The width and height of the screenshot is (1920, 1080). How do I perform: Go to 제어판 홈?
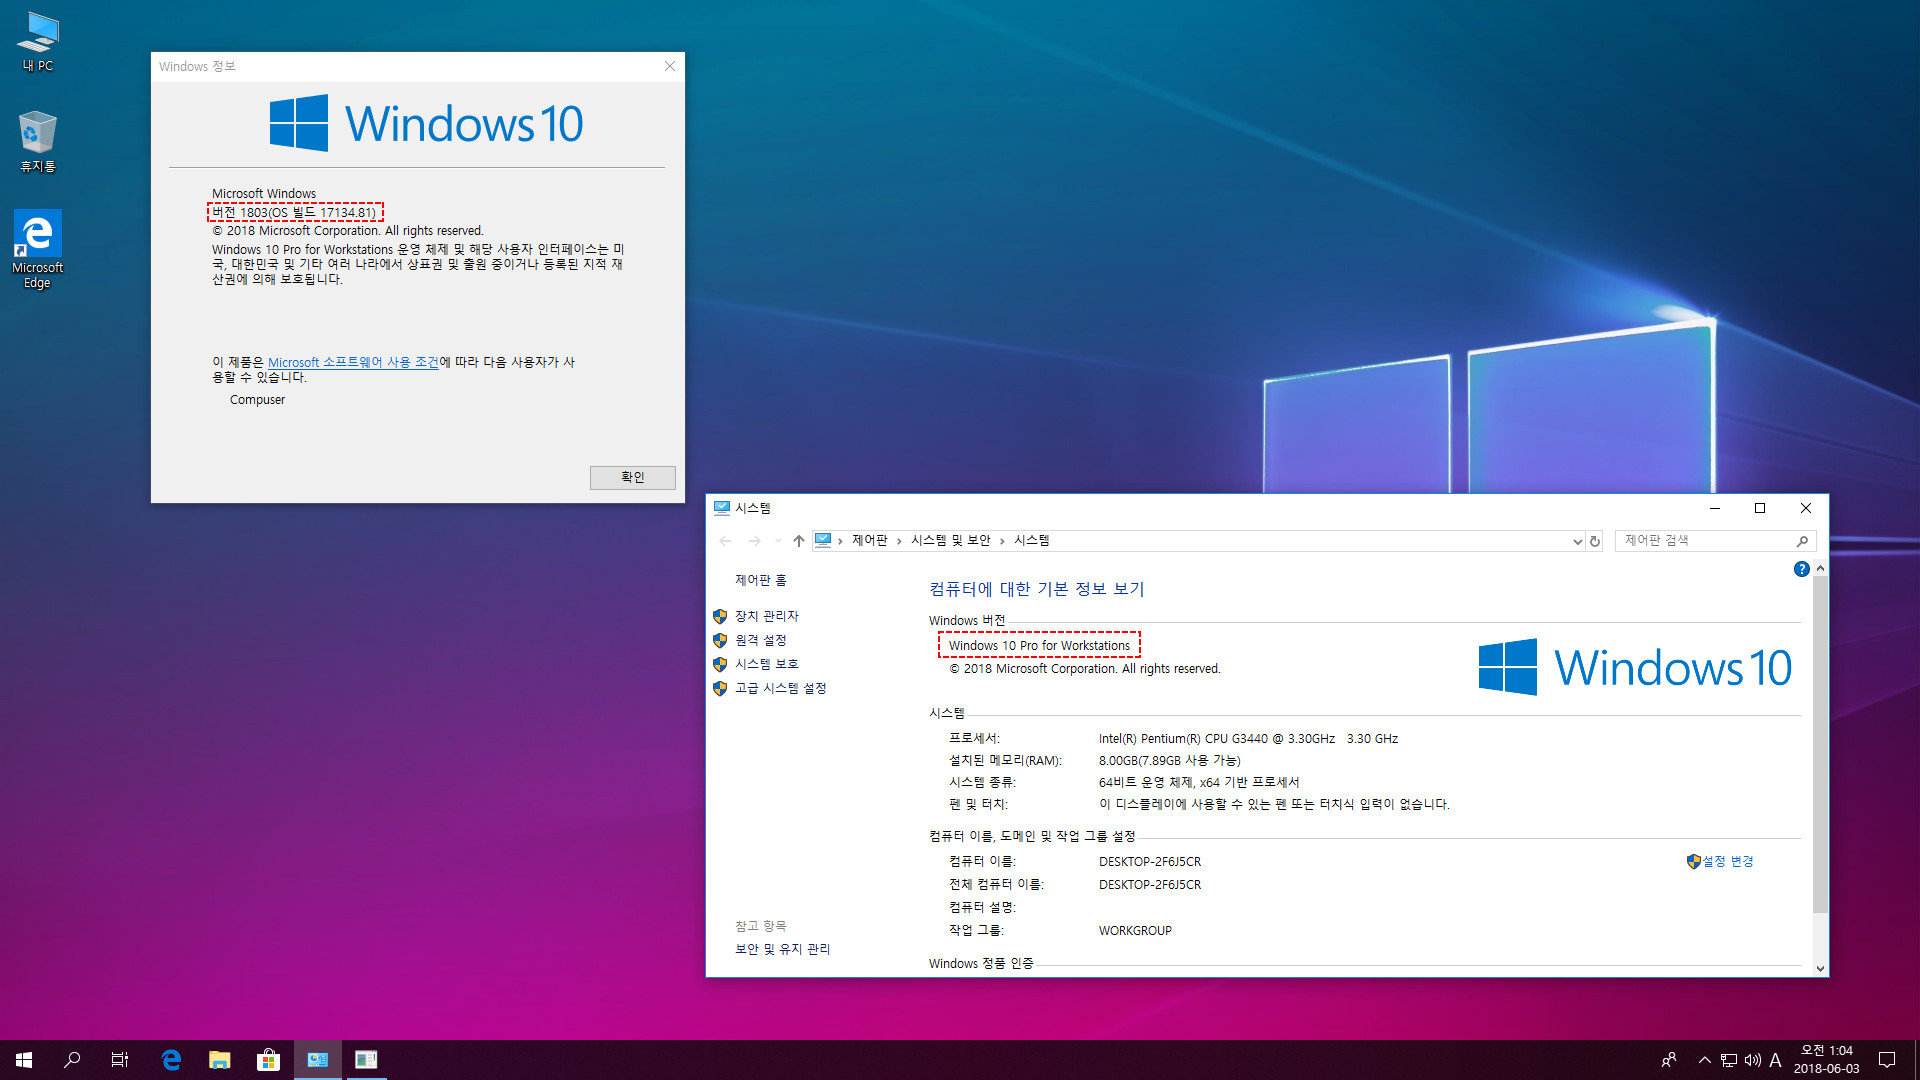(760, 580)
